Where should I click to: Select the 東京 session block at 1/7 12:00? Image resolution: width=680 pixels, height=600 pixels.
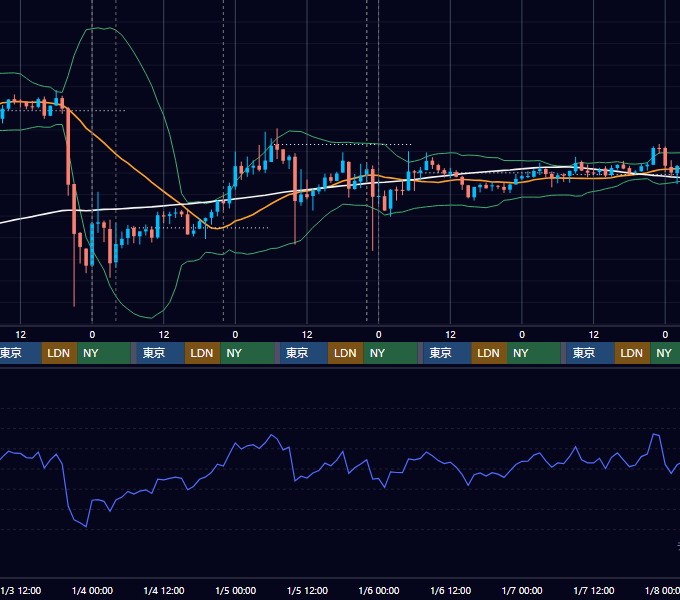pyautogui.click(x=591, y=353)
